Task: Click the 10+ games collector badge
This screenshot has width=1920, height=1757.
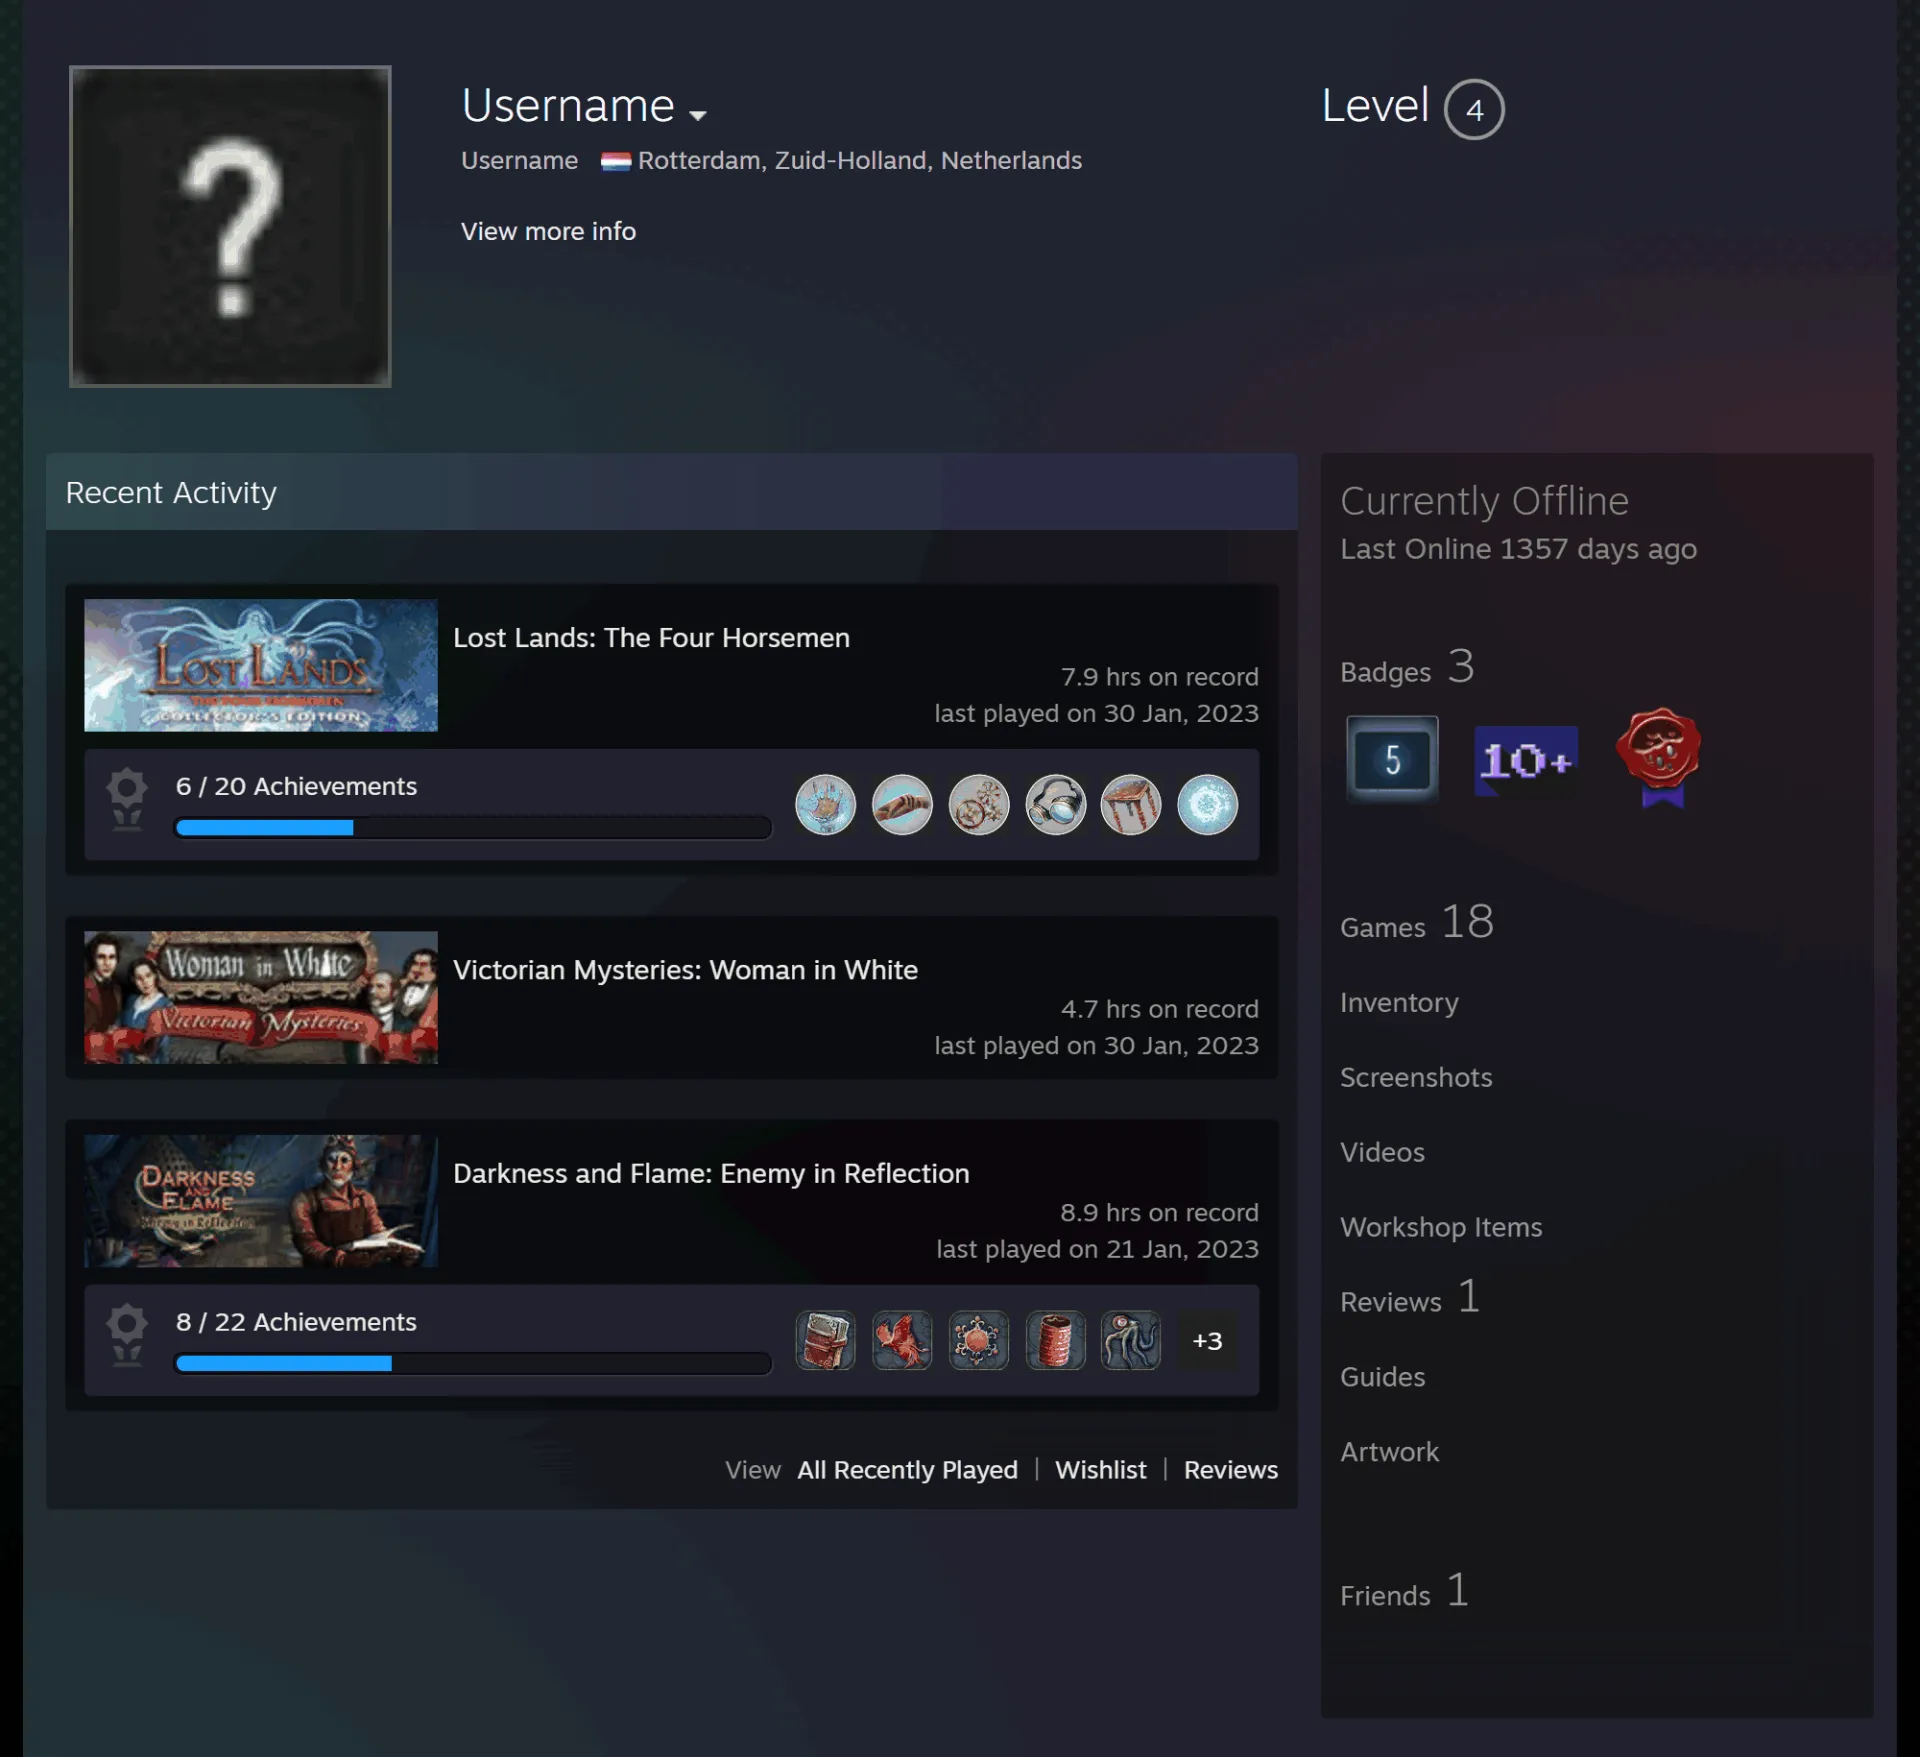Action: (x=1526, y=761)
